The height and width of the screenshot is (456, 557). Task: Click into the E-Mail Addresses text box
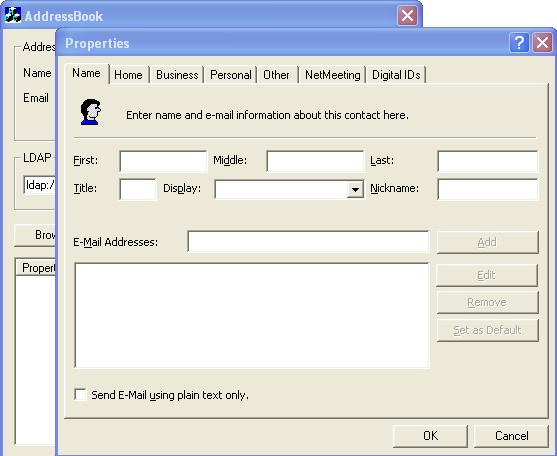click(x=308, y=242)
